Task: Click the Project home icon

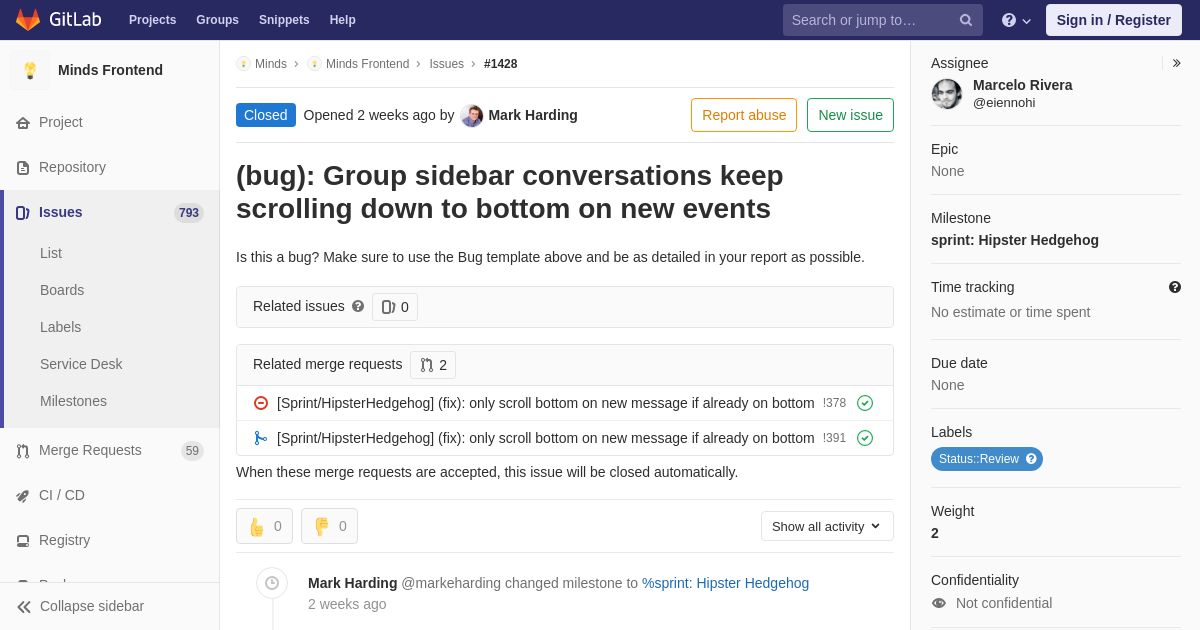Action: pyautogui.click(x=23, y=123)
